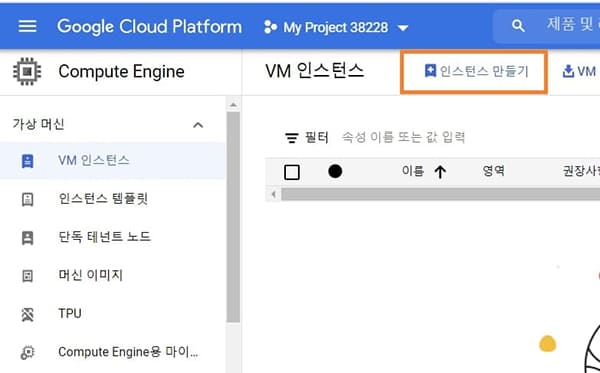Open the Compute Engine header title
Screen dimensions: 600x373
click(121, 72)
